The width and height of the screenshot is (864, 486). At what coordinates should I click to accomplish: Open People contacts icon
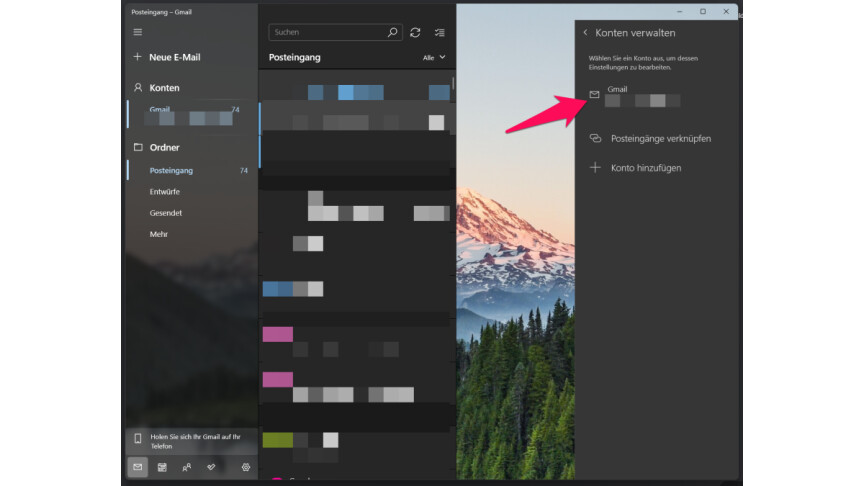(x=187, y=467)
